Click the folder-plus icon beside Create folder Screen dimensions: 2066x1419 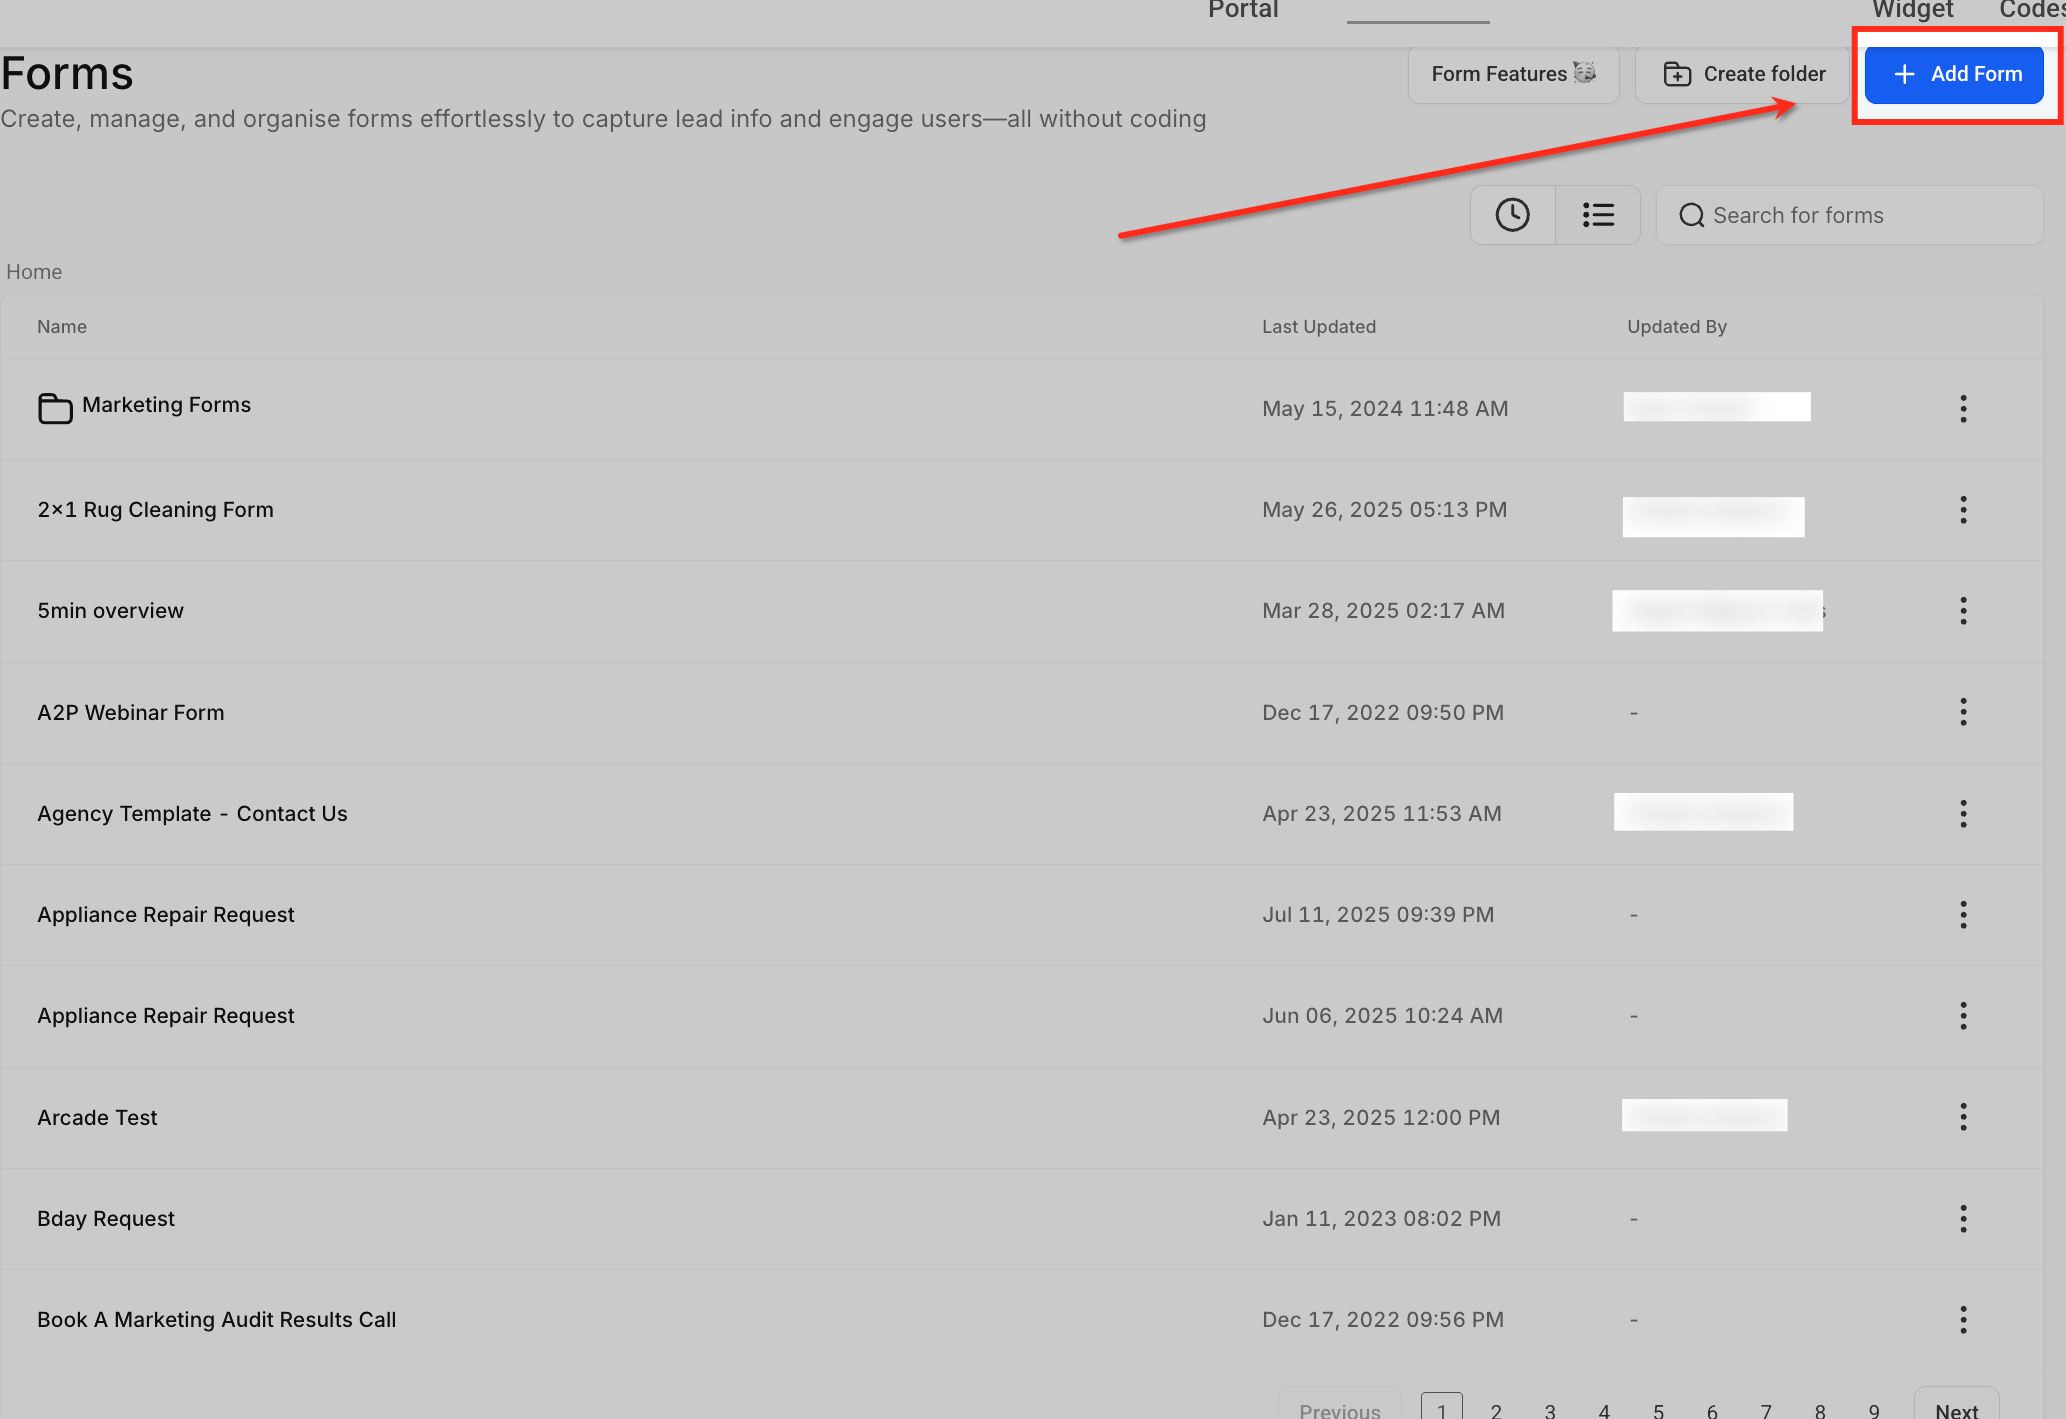coord(1677,73)
